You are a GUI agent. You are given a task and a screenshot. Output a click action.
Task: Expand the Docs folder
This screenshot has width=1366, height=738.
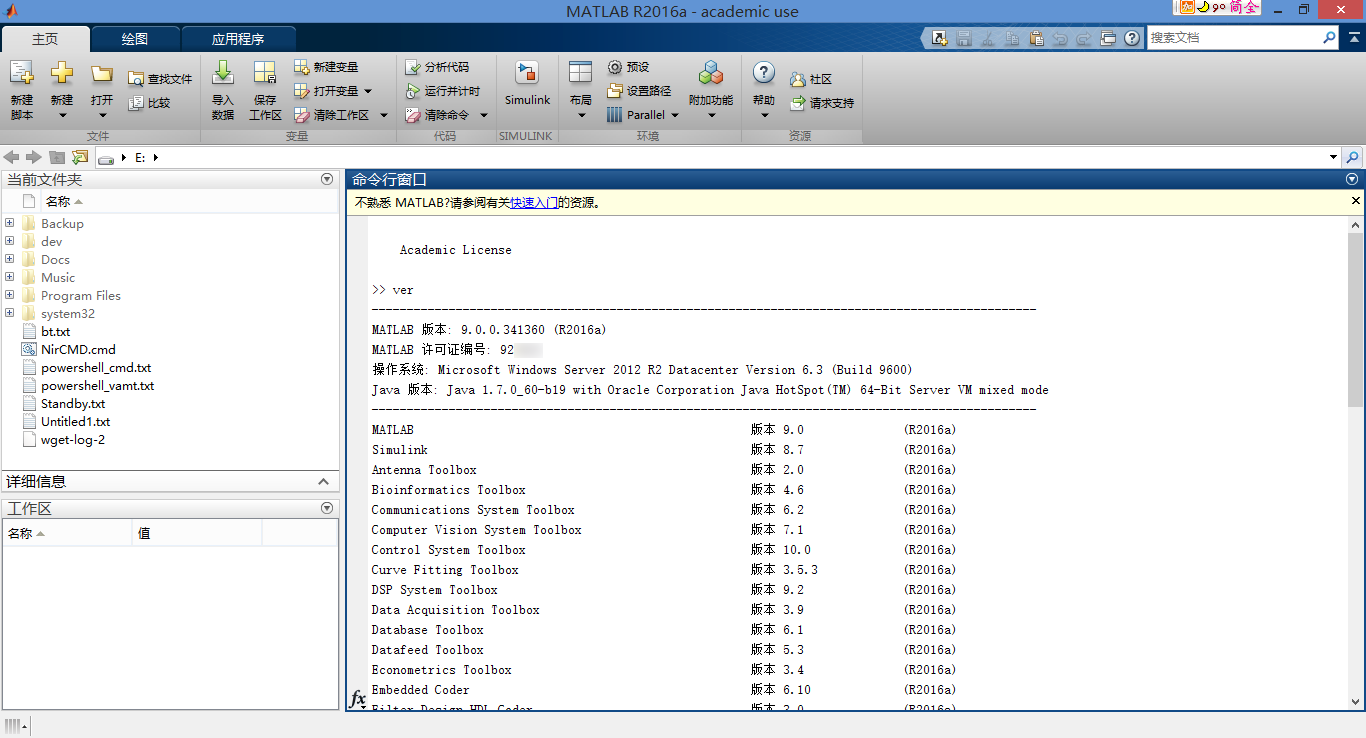tap(9, 259)
